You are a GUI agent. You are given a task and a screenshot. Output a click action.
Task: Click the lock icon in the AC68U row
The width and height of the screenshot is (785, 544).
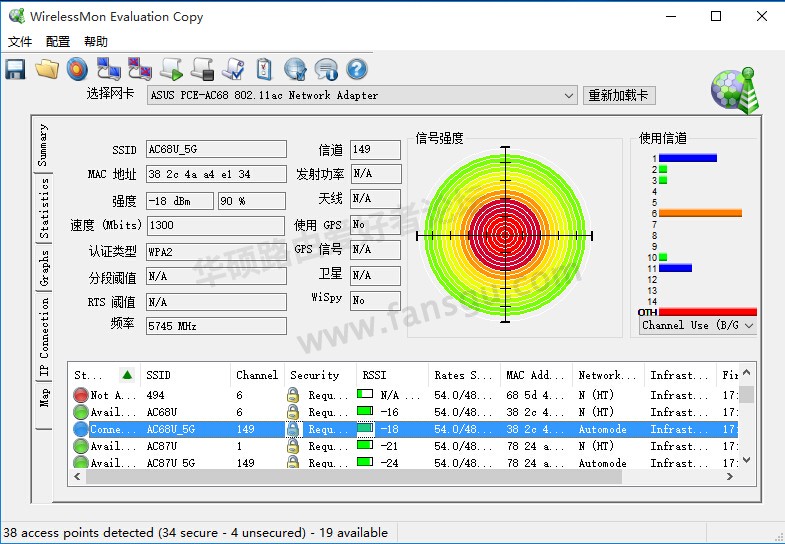click(x=293, y=412)
